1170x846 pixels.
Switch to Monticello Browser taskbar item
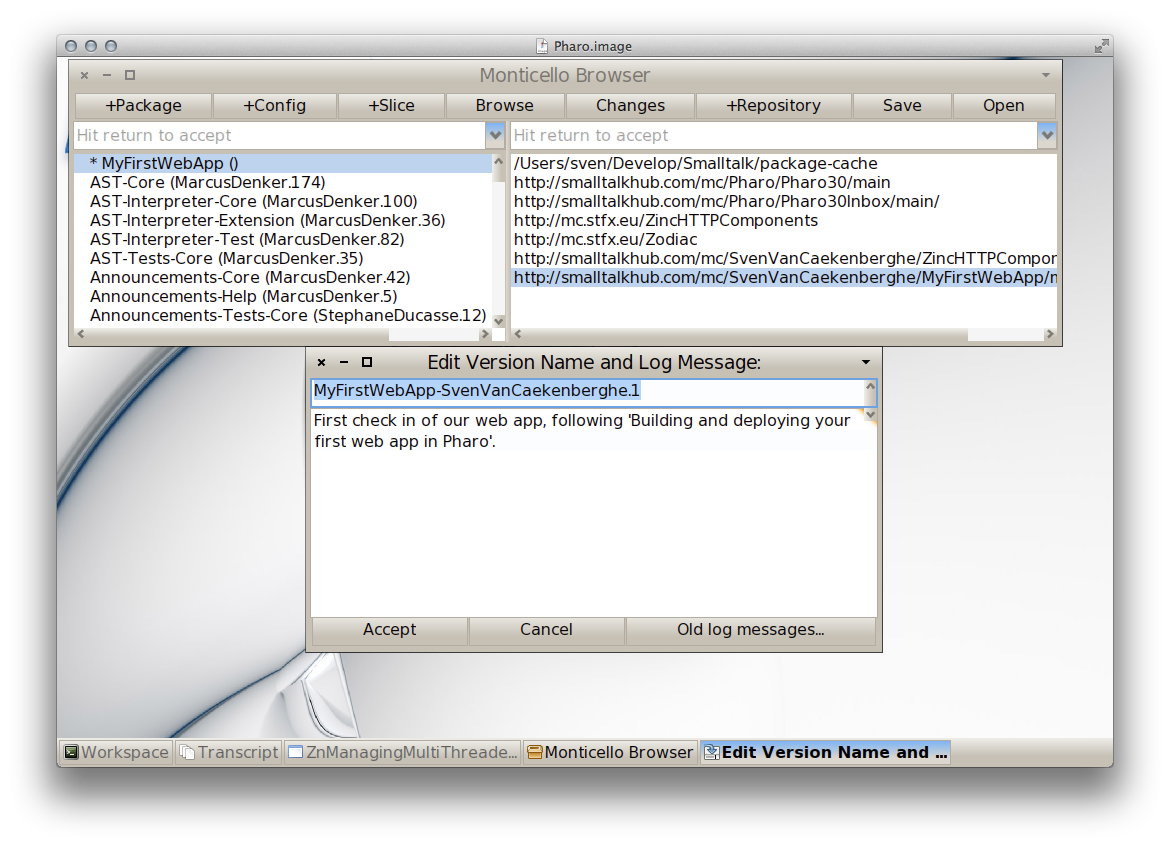tap(610, 752)
